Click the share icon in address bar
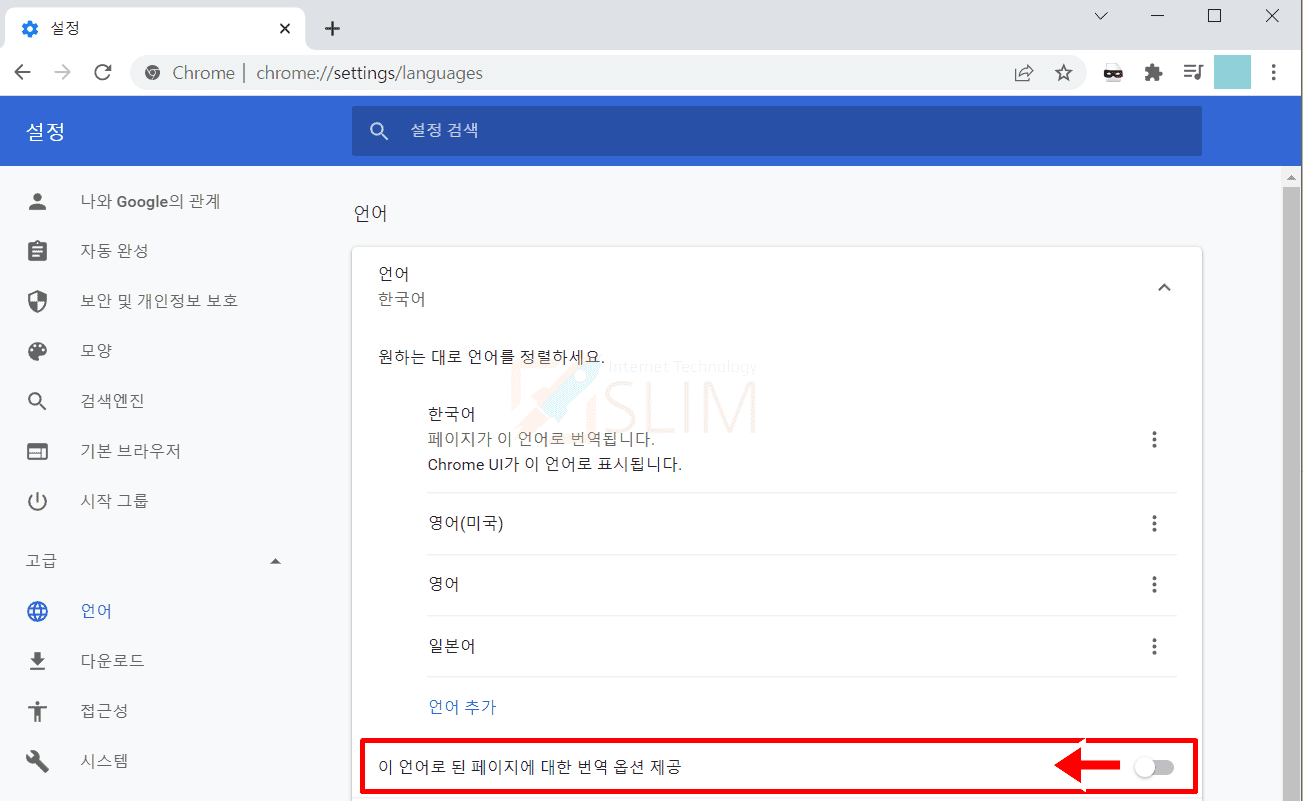Image resolution: width=1303 pixels, height=801 pixels. pos(1024,72)
